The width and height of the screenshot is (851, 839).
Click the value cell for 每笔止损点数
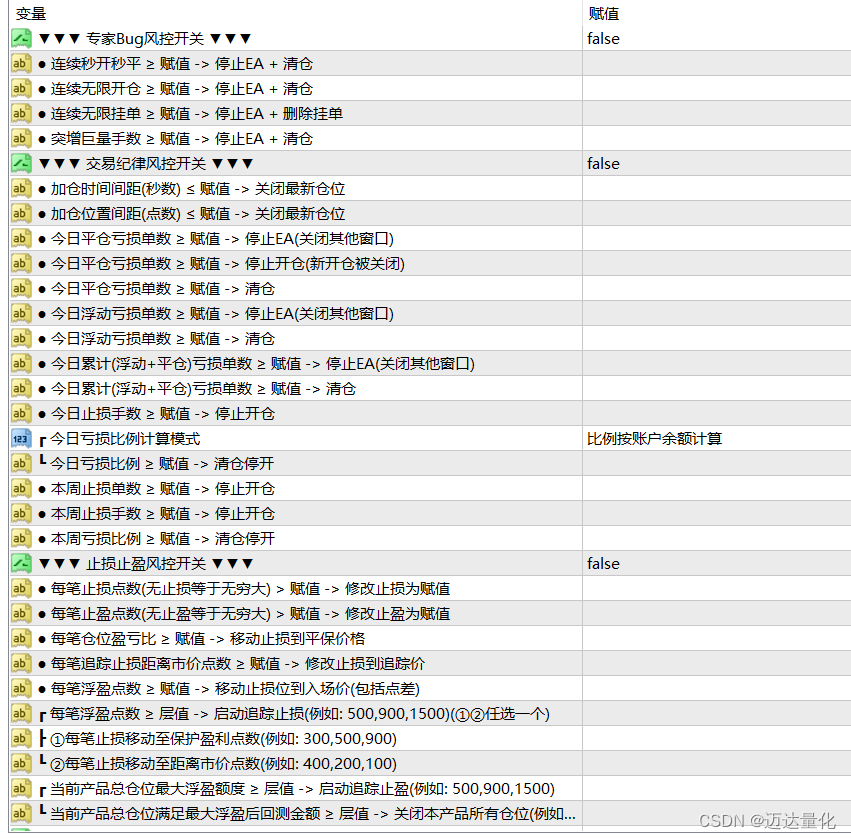[716, 588]
